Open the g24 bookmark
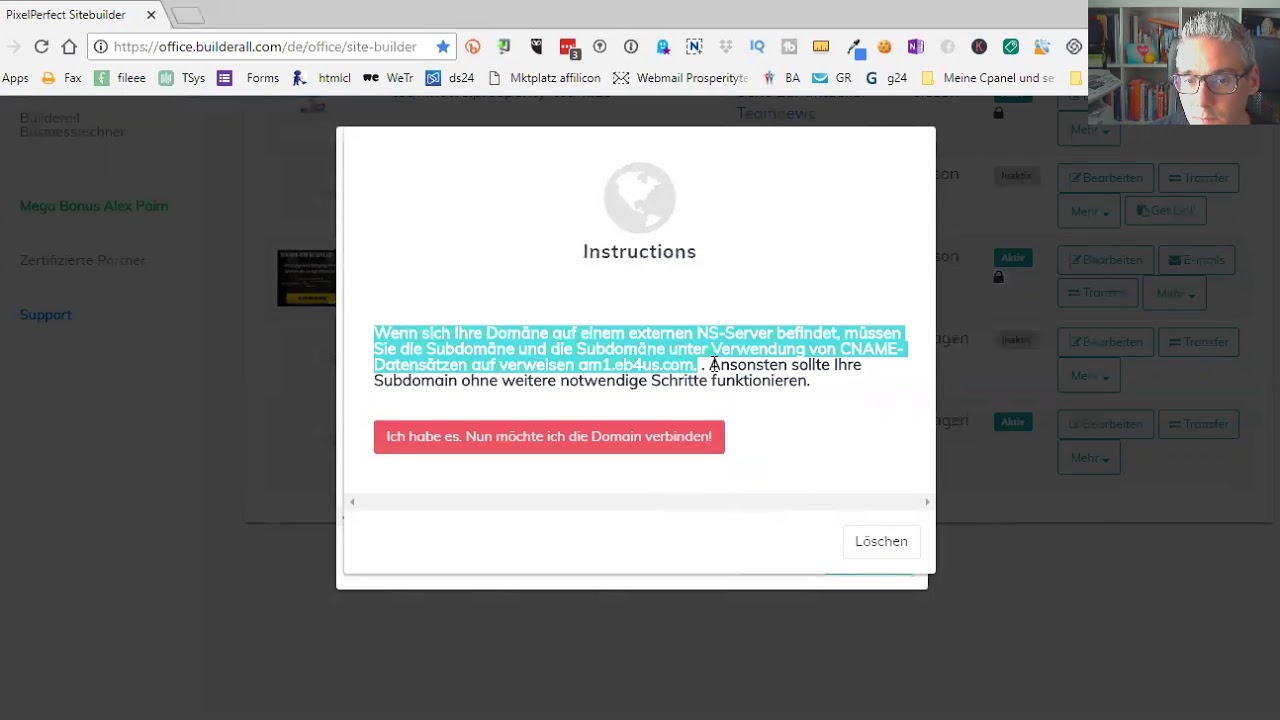Screen dimensions: 1280x720 886,78
